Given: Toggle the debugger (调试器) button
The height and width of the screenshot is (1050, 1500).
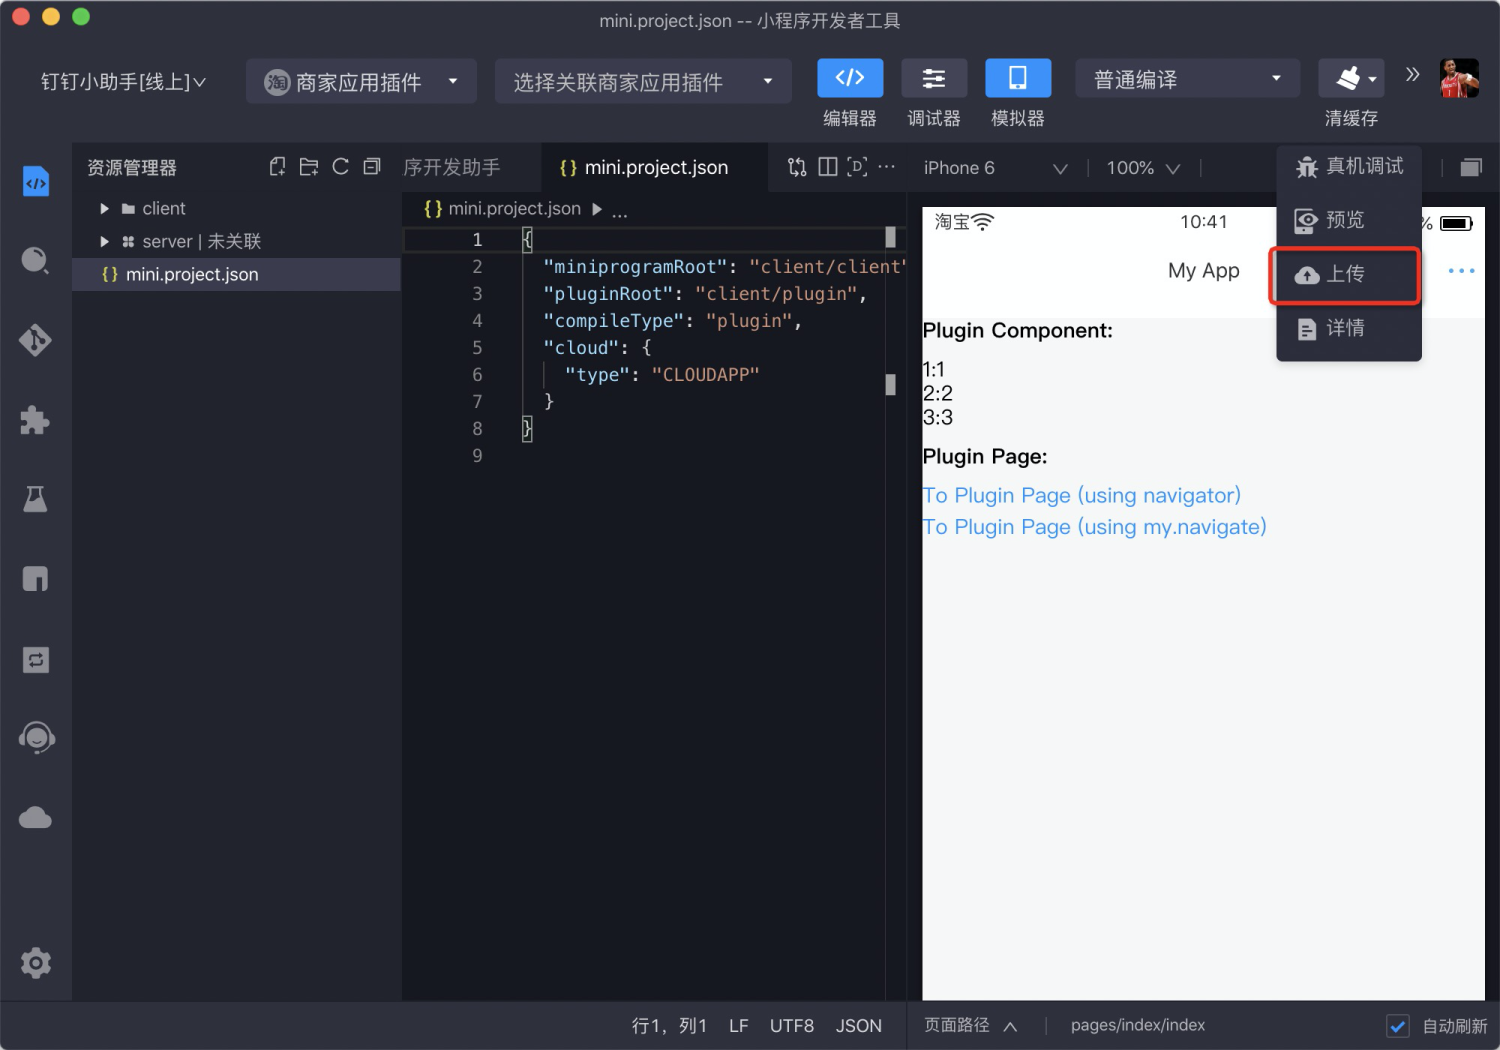Looking at the screenshot, I should point(934,78).
